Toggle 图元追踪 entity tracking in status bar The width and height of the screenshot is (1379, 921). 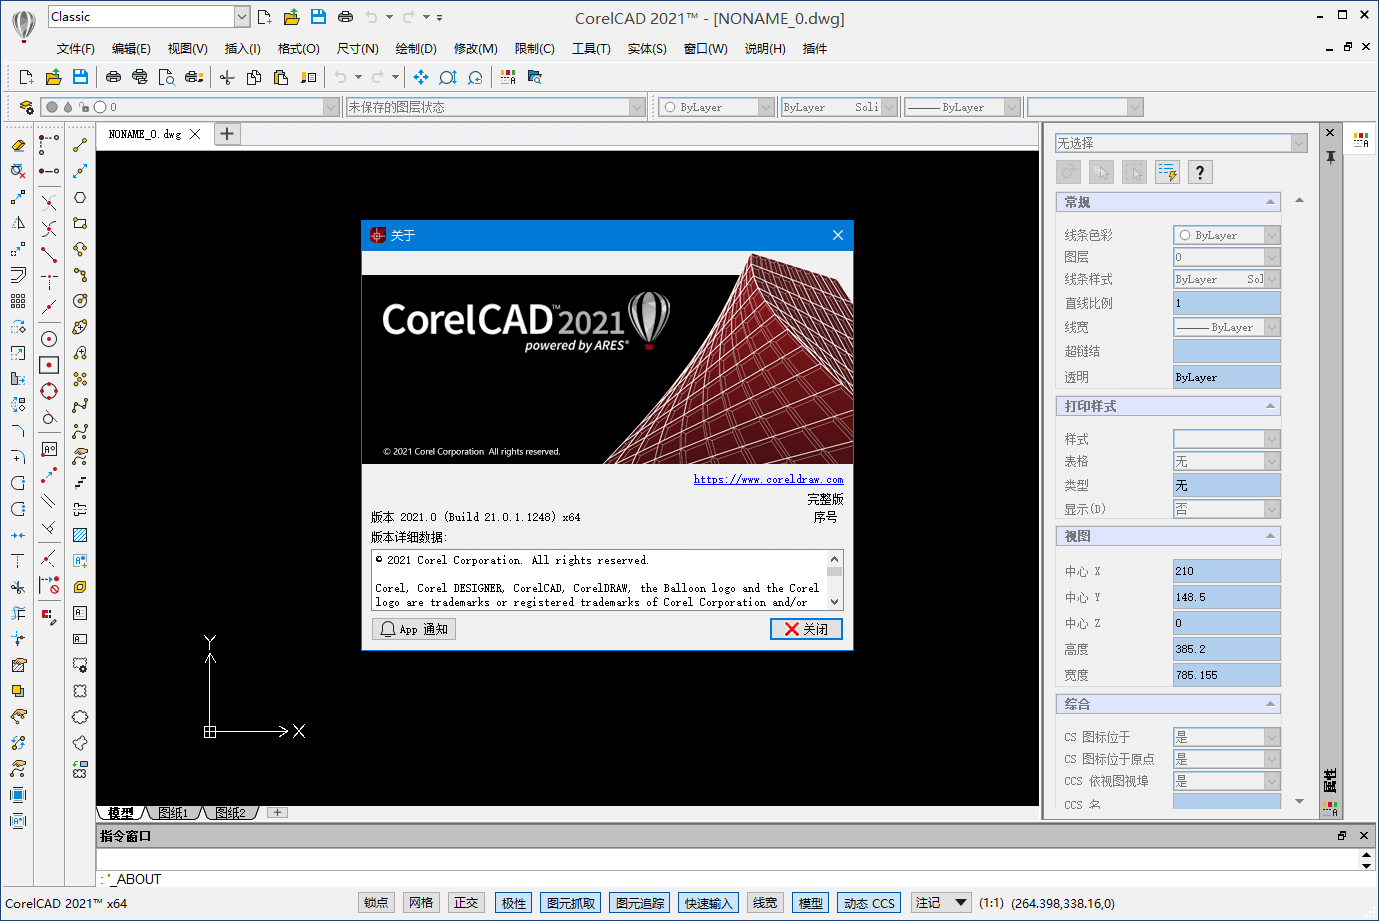point(640,903)
